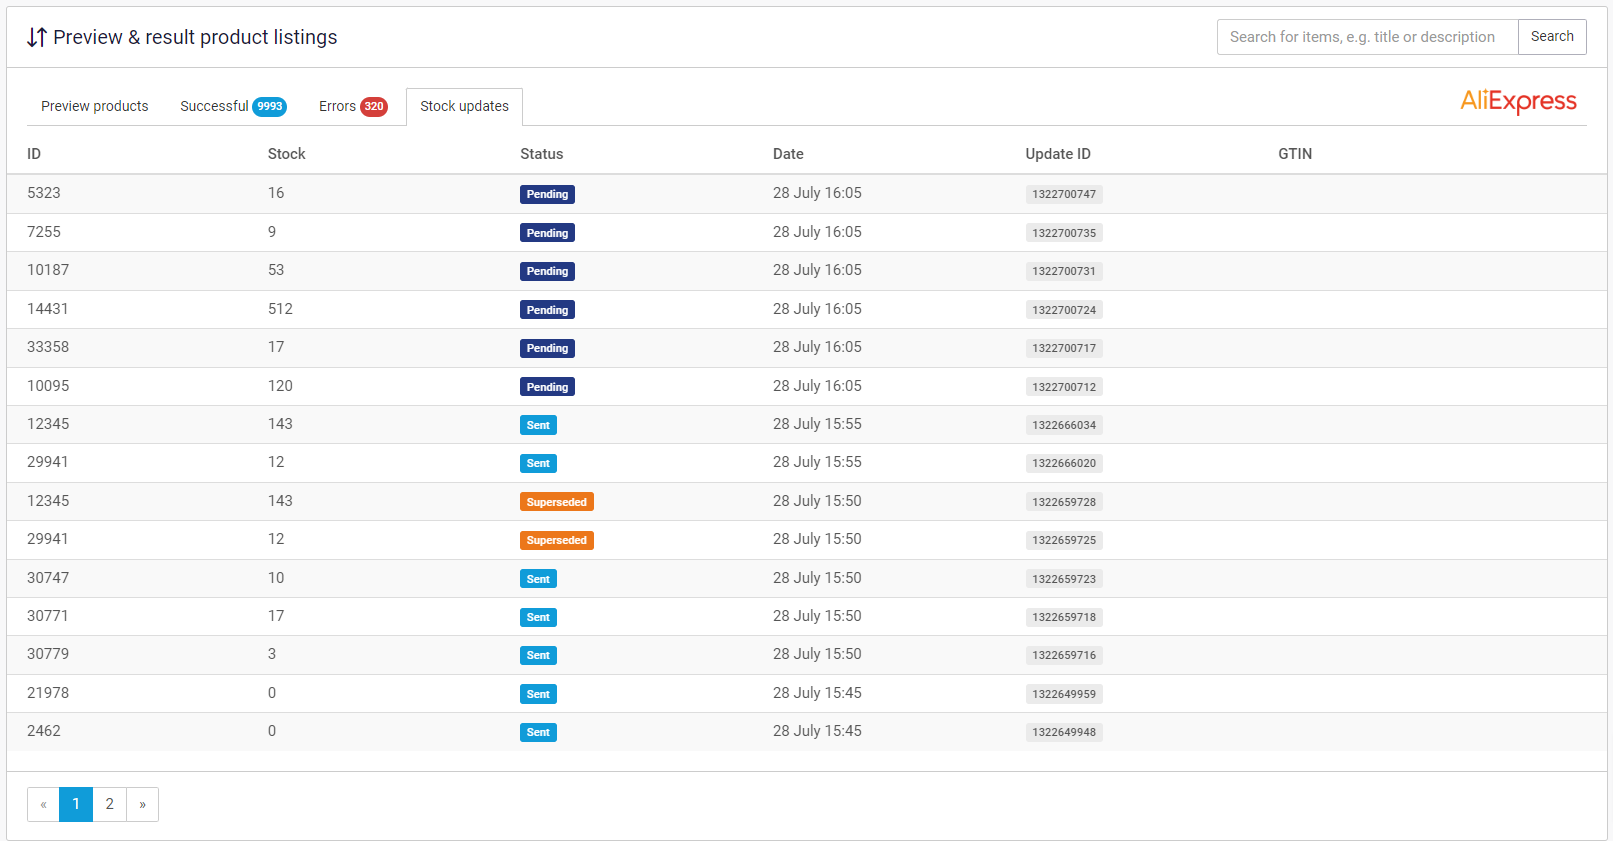Click ID cell 2462
Screen dimensions: 1613x841
coord(44,731)
